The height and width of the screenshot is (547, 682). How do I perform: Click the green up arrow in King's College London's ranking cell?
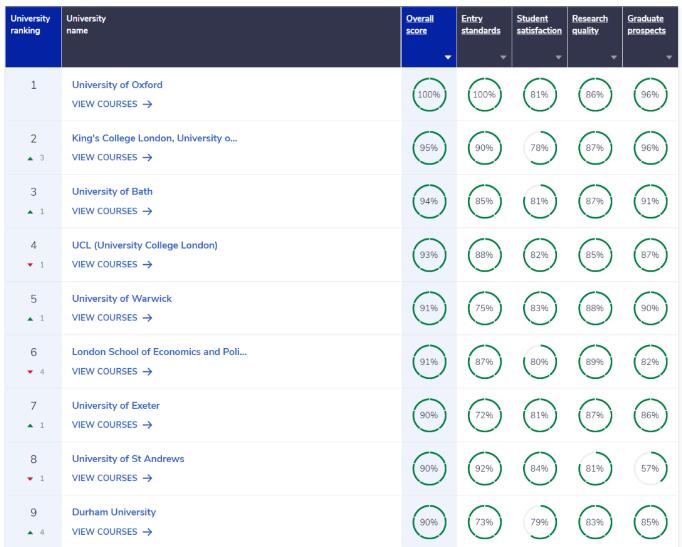[x=30, y=158]
